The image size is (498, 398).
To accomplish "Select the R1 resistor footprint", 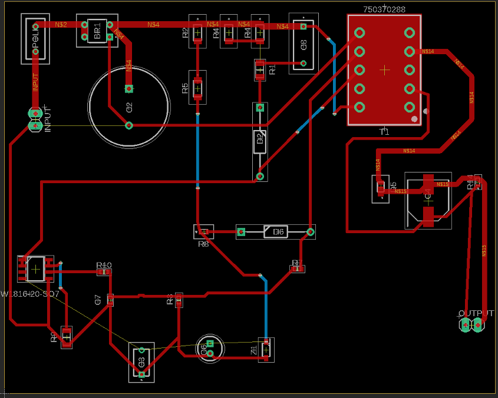I will 260,70.
